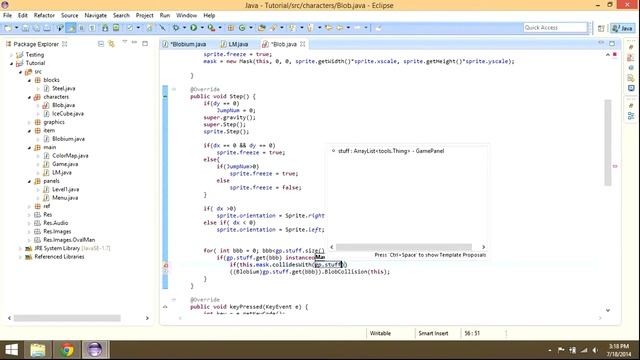Image resolution: width=640 pixels, height=360 pixels.
Task: Open ColorMap.java in Package Explorer
Action: (x=70, y=156)
